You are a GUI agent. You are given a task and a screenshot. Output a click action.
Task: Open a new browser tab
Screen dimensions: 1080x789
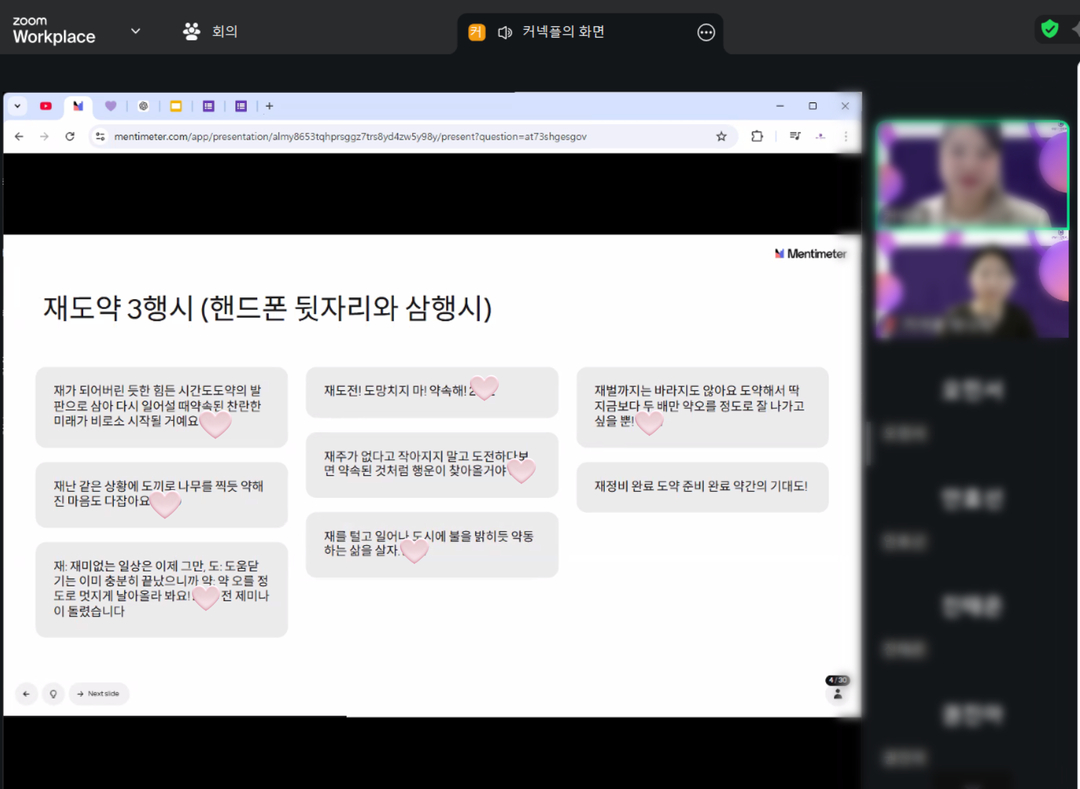[x=269, y=106]
